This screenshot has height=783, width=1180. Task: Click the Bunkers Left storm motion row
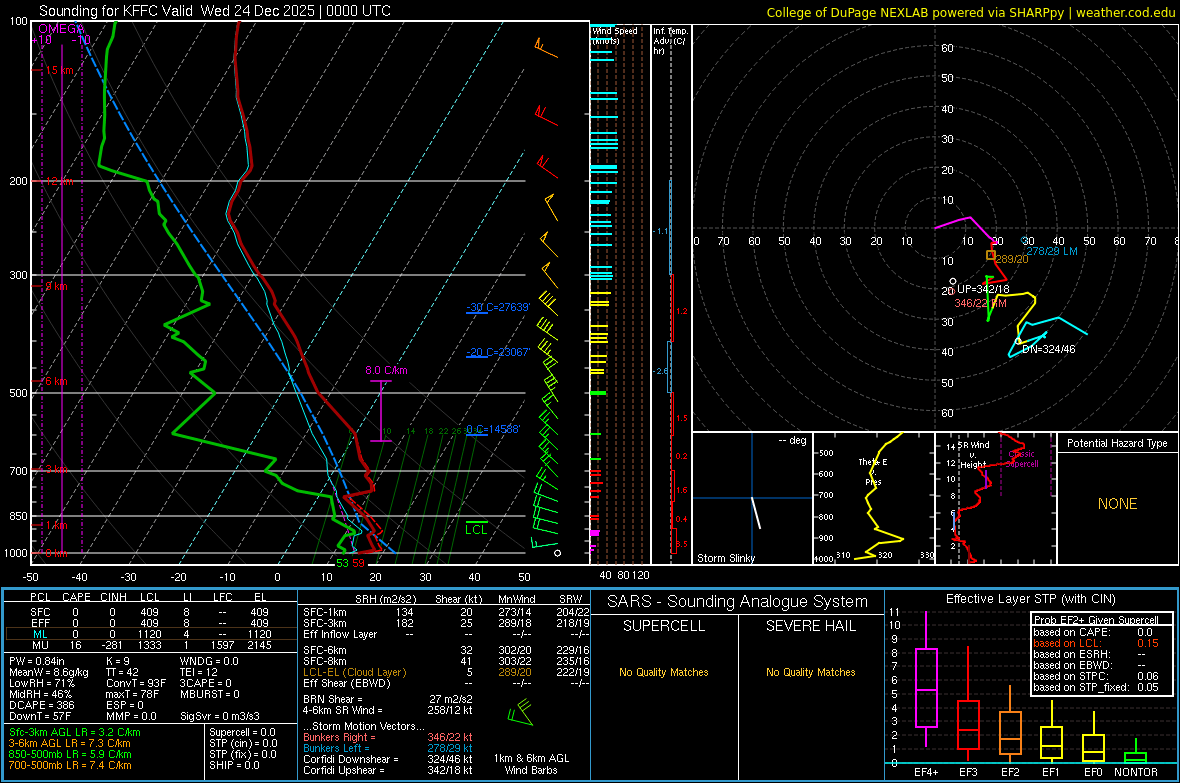pyautogui.click(x=388, y=748)
